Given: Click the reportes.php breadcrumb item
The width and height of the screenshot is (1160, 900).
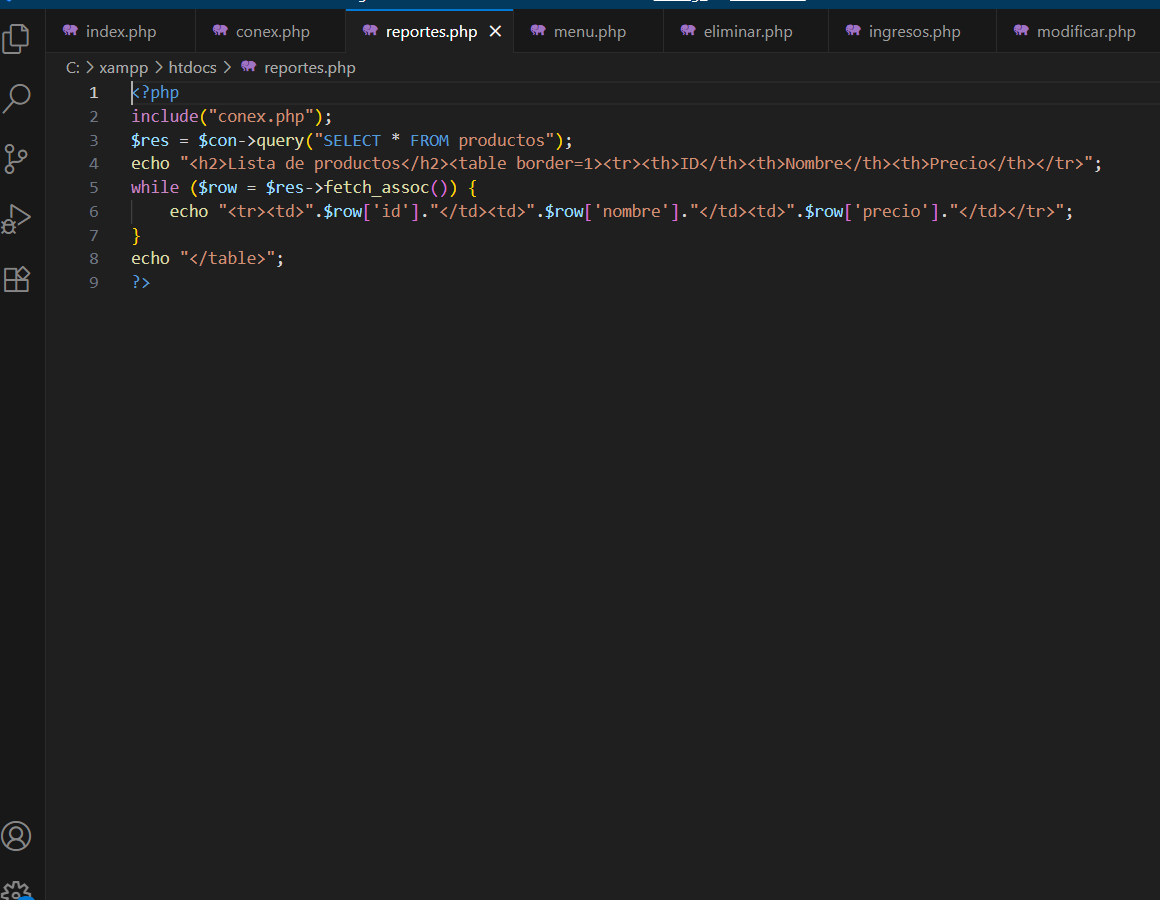Looking at the screenshot, I should 309,68.
